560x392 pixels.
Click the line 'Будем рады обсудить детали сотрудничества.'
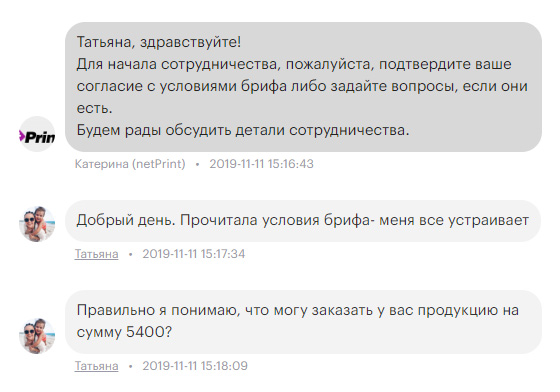click(243, 130)
